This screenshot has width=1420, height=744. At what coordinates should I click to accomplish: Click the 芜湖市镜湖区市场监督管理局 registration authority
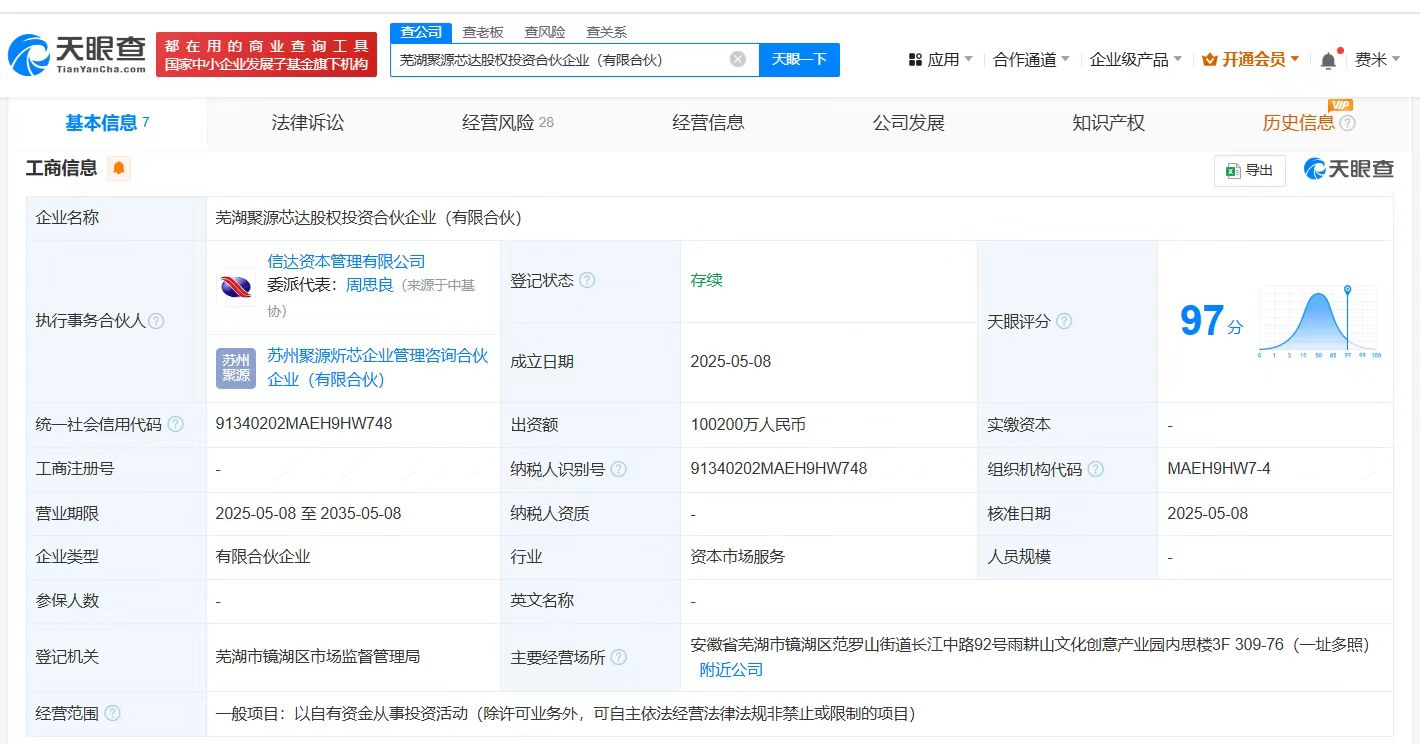tap(318, 657)
